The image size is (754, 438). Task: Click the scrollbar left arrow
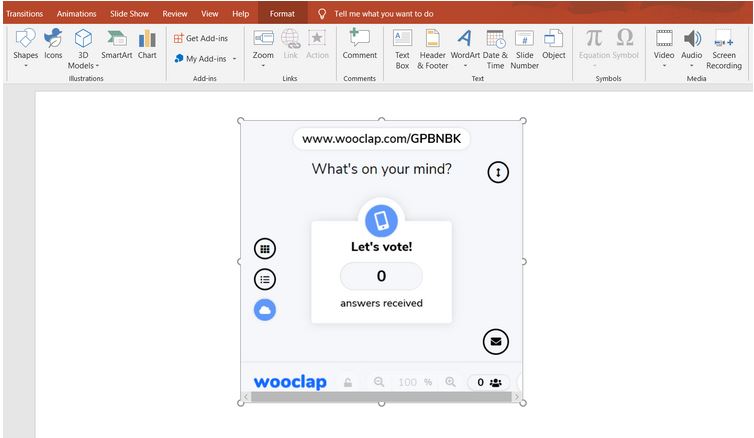tap(246, 397)
